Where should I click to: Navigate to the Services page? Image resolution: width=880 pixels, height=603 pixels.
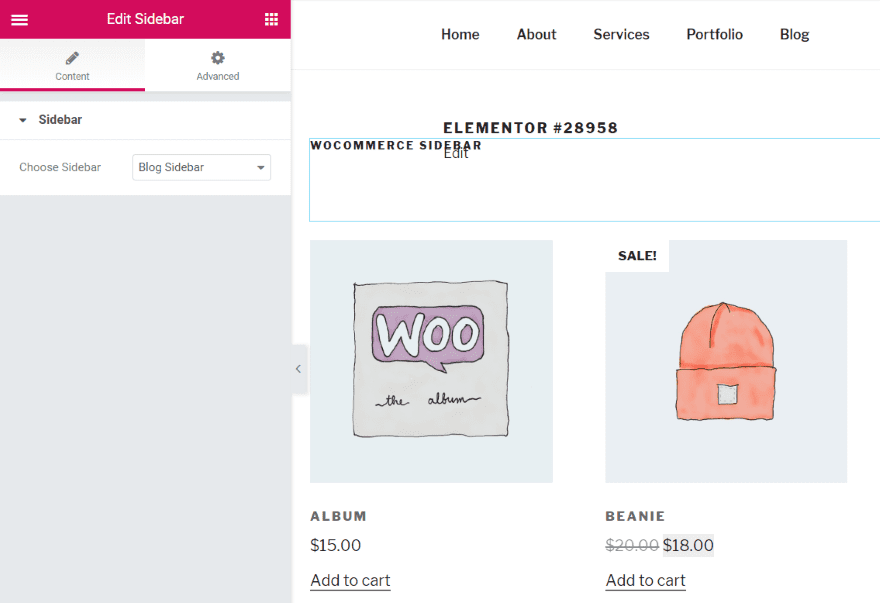pos(621,34)
